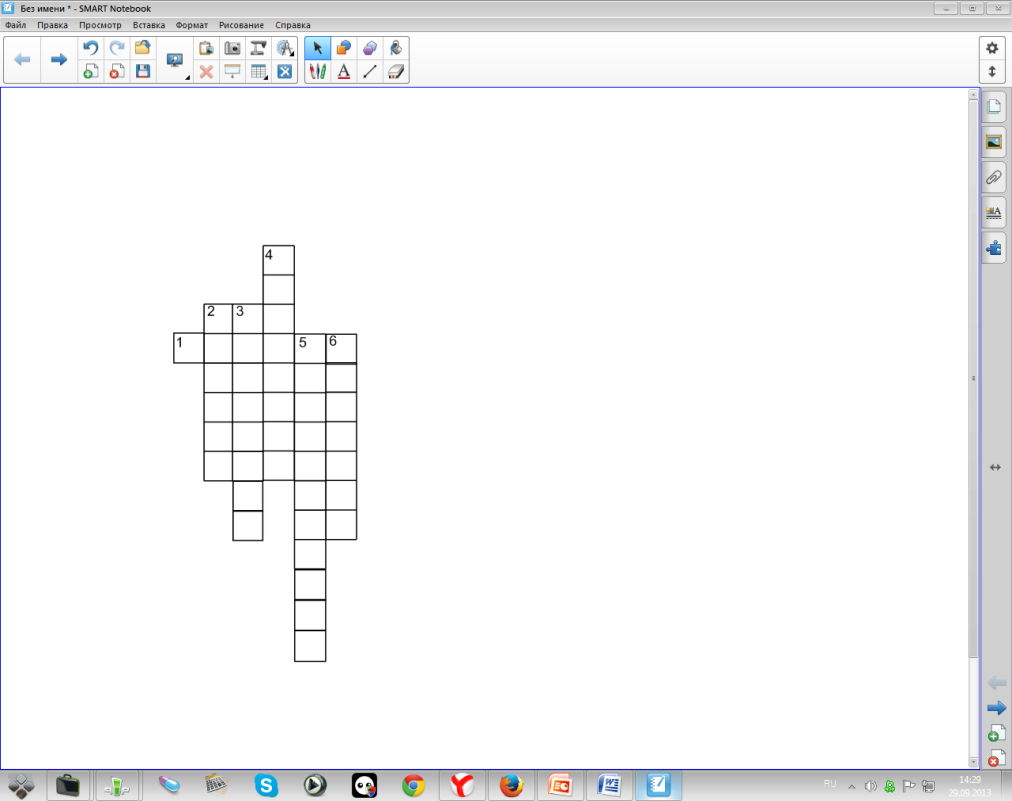The height and width of the screenshot is (801, 1012).
Task: Open the Page Sorter tab in sidebar
Action: [994, 107]
